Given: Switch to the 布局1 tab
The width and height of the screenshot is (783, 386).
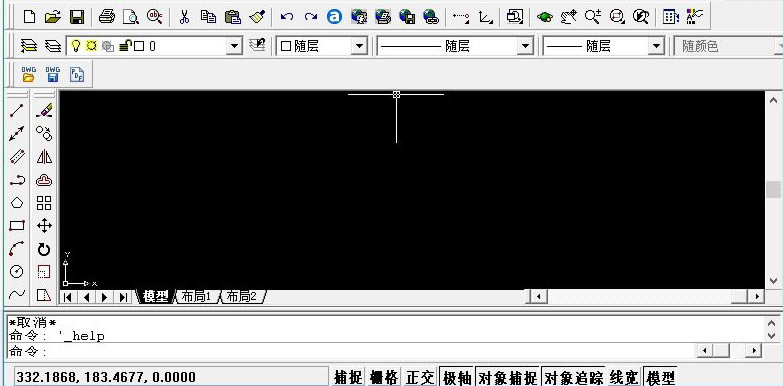Looking at the screenshot, I should (x=196, y=297).
